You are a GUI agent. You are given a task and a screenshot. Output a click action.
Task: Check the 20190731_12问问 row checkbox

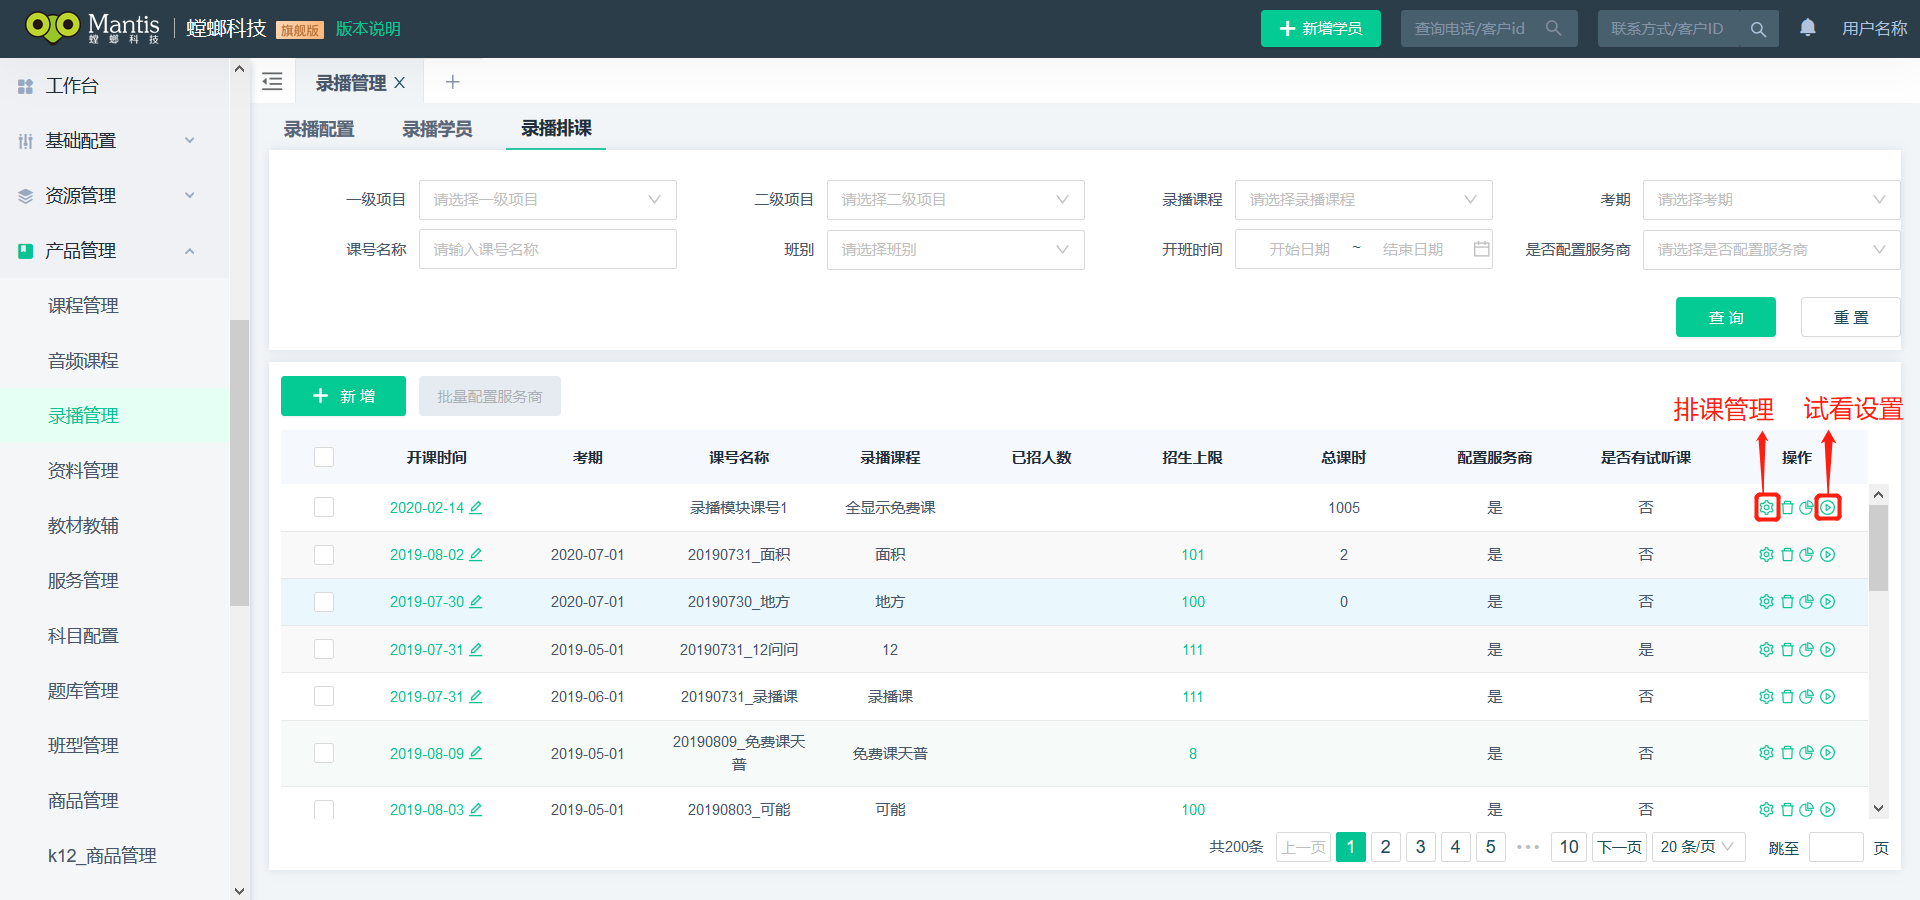click(324, 649)
